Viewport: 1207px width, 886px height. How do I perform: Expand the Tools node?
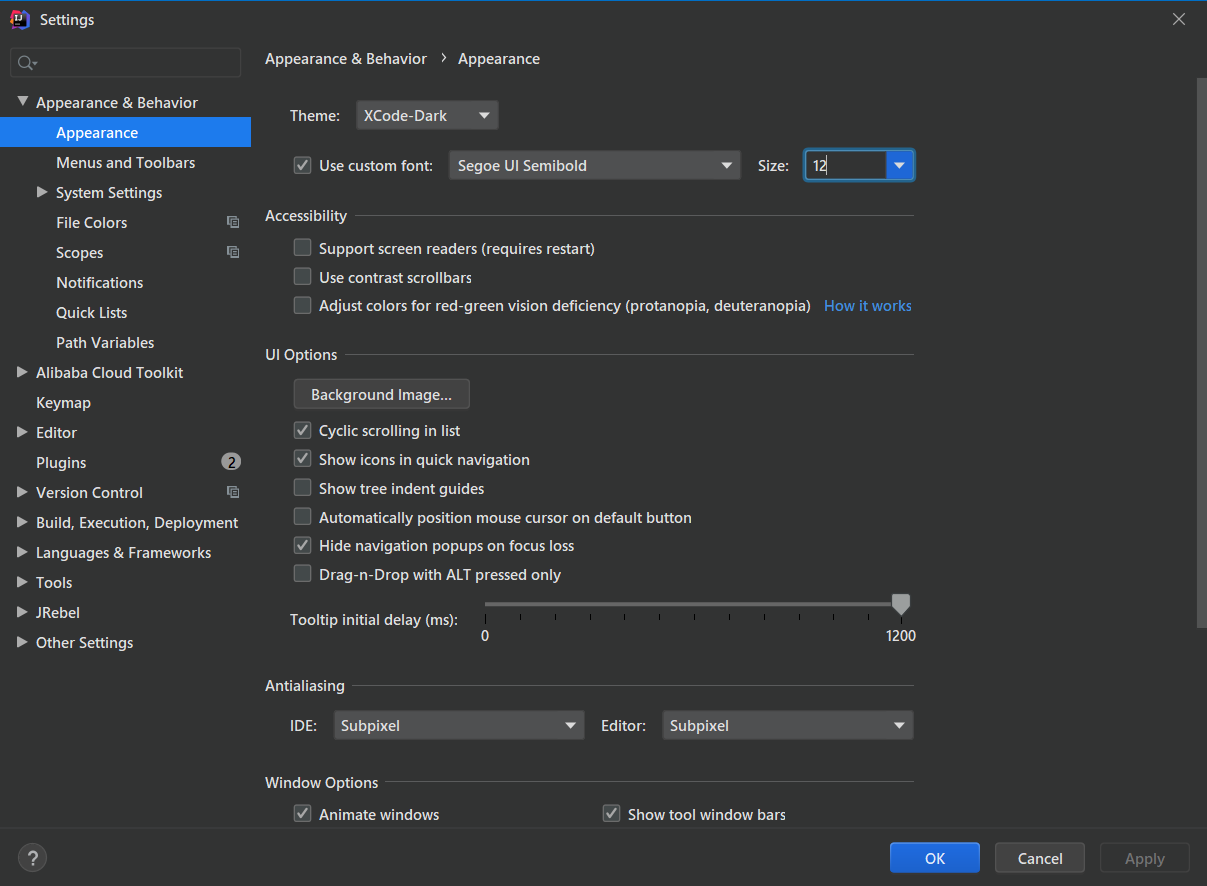pos(23,582)
